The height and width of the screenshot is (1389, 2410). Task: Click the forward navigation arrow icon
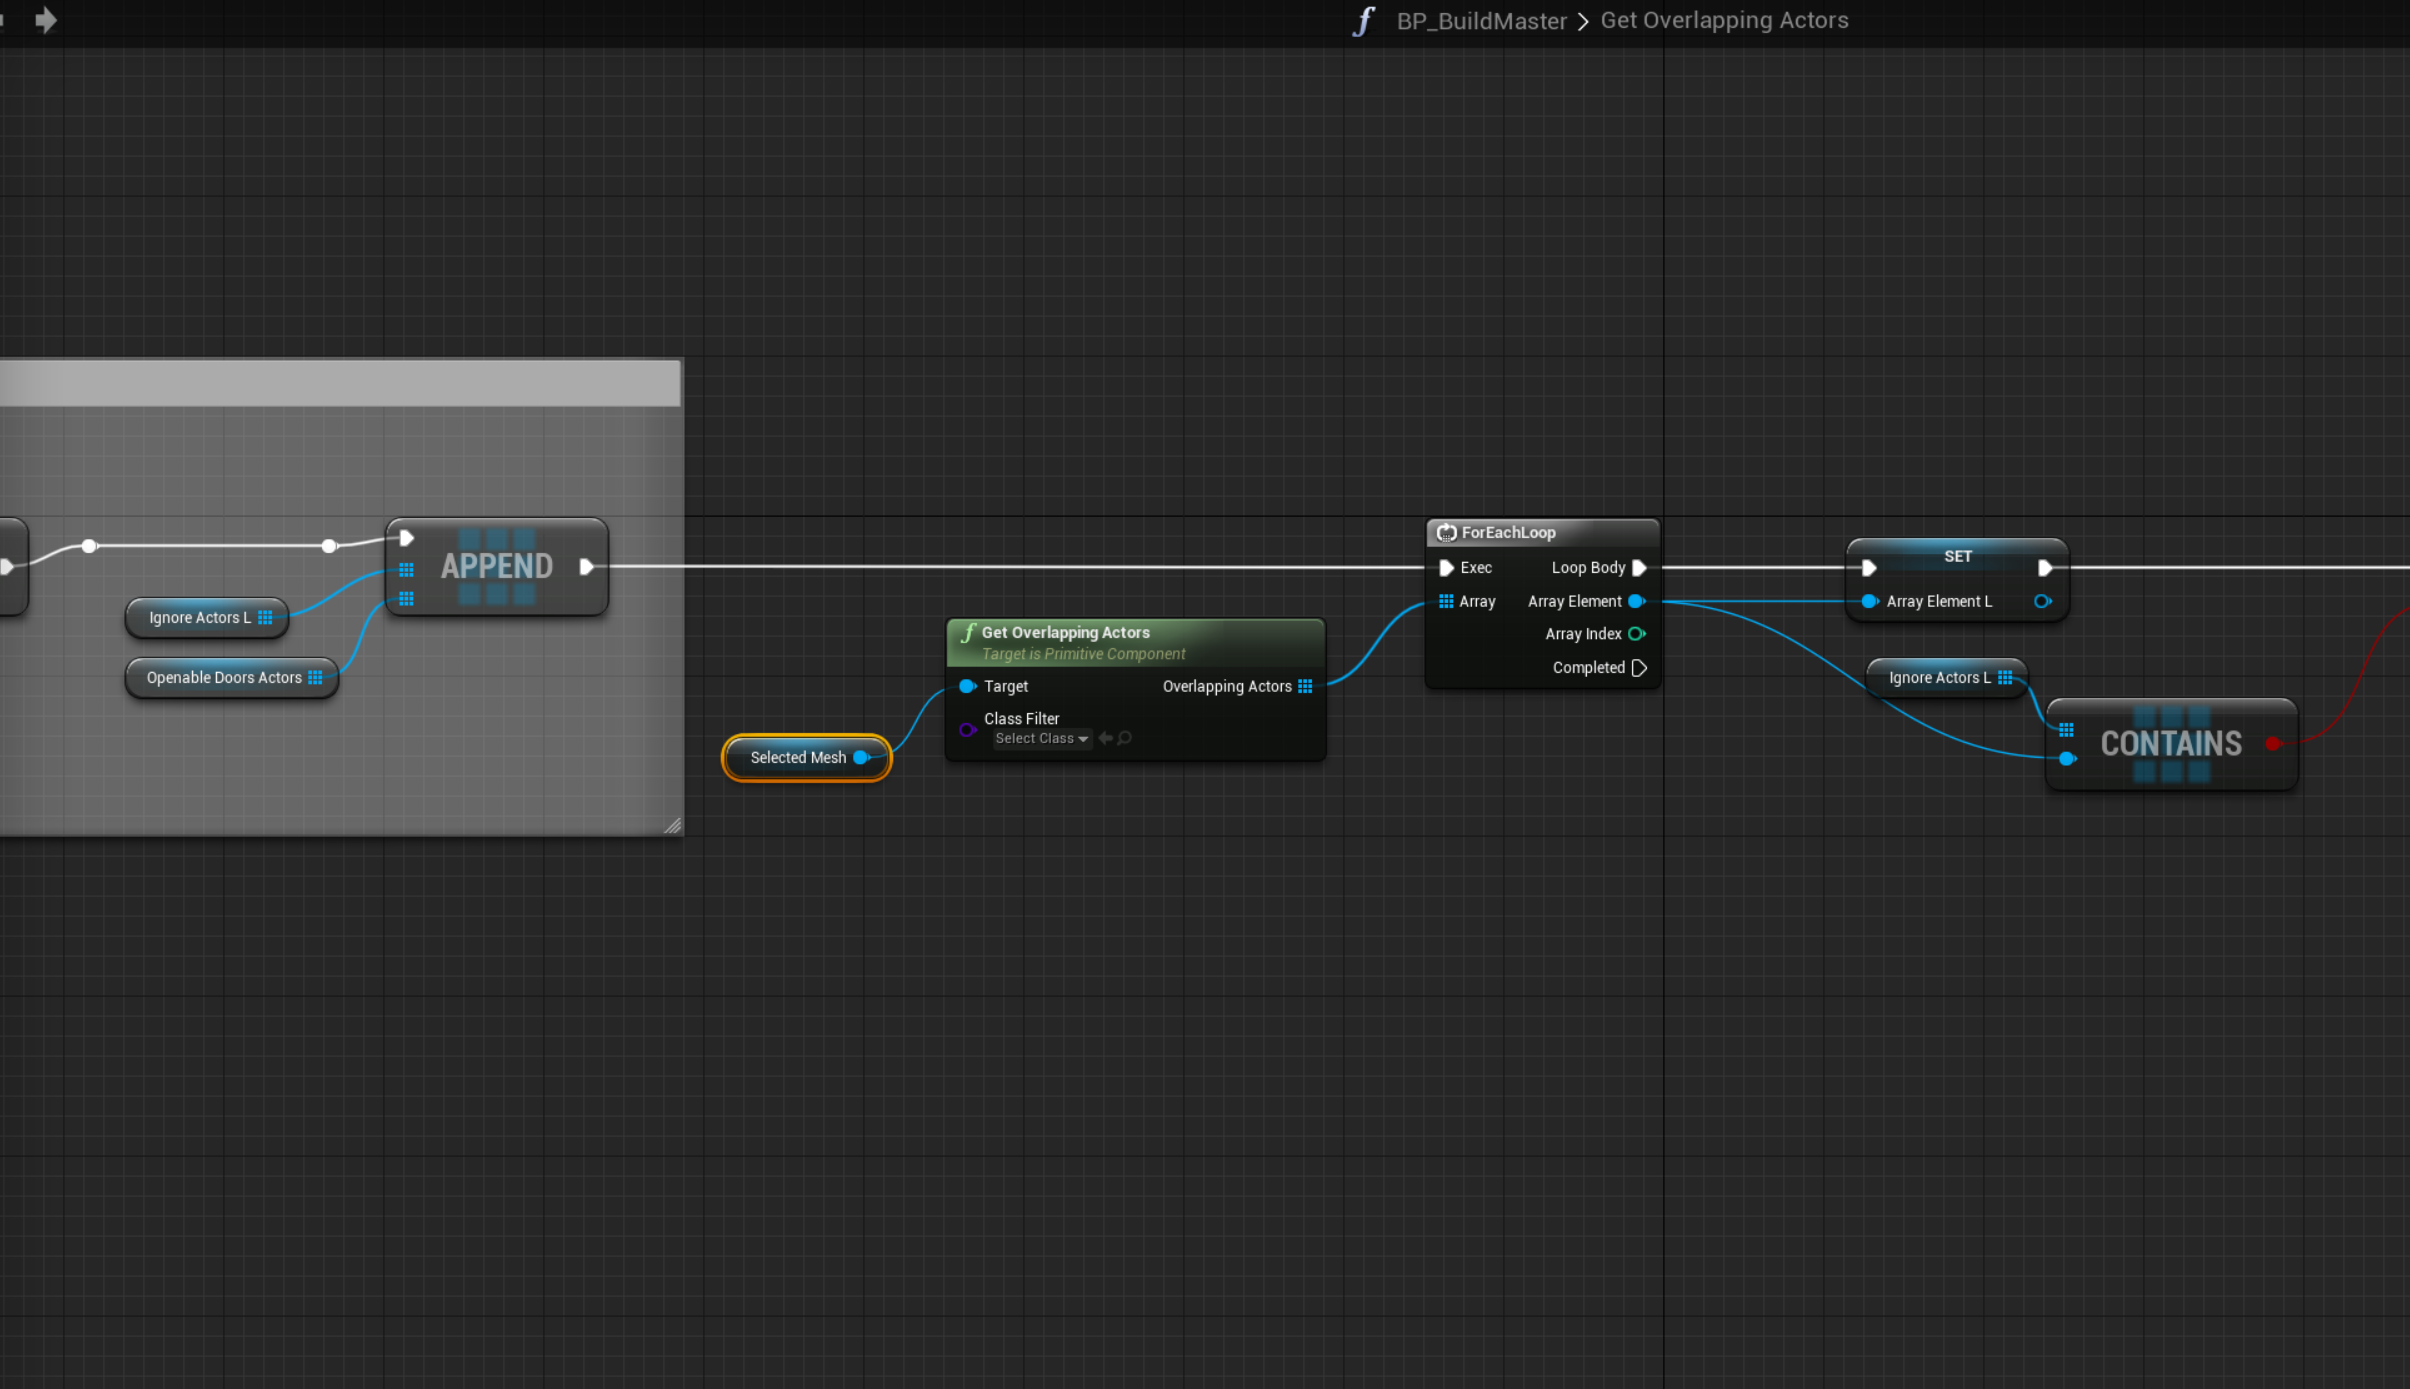pyautogui.click(x=45, y=20)
